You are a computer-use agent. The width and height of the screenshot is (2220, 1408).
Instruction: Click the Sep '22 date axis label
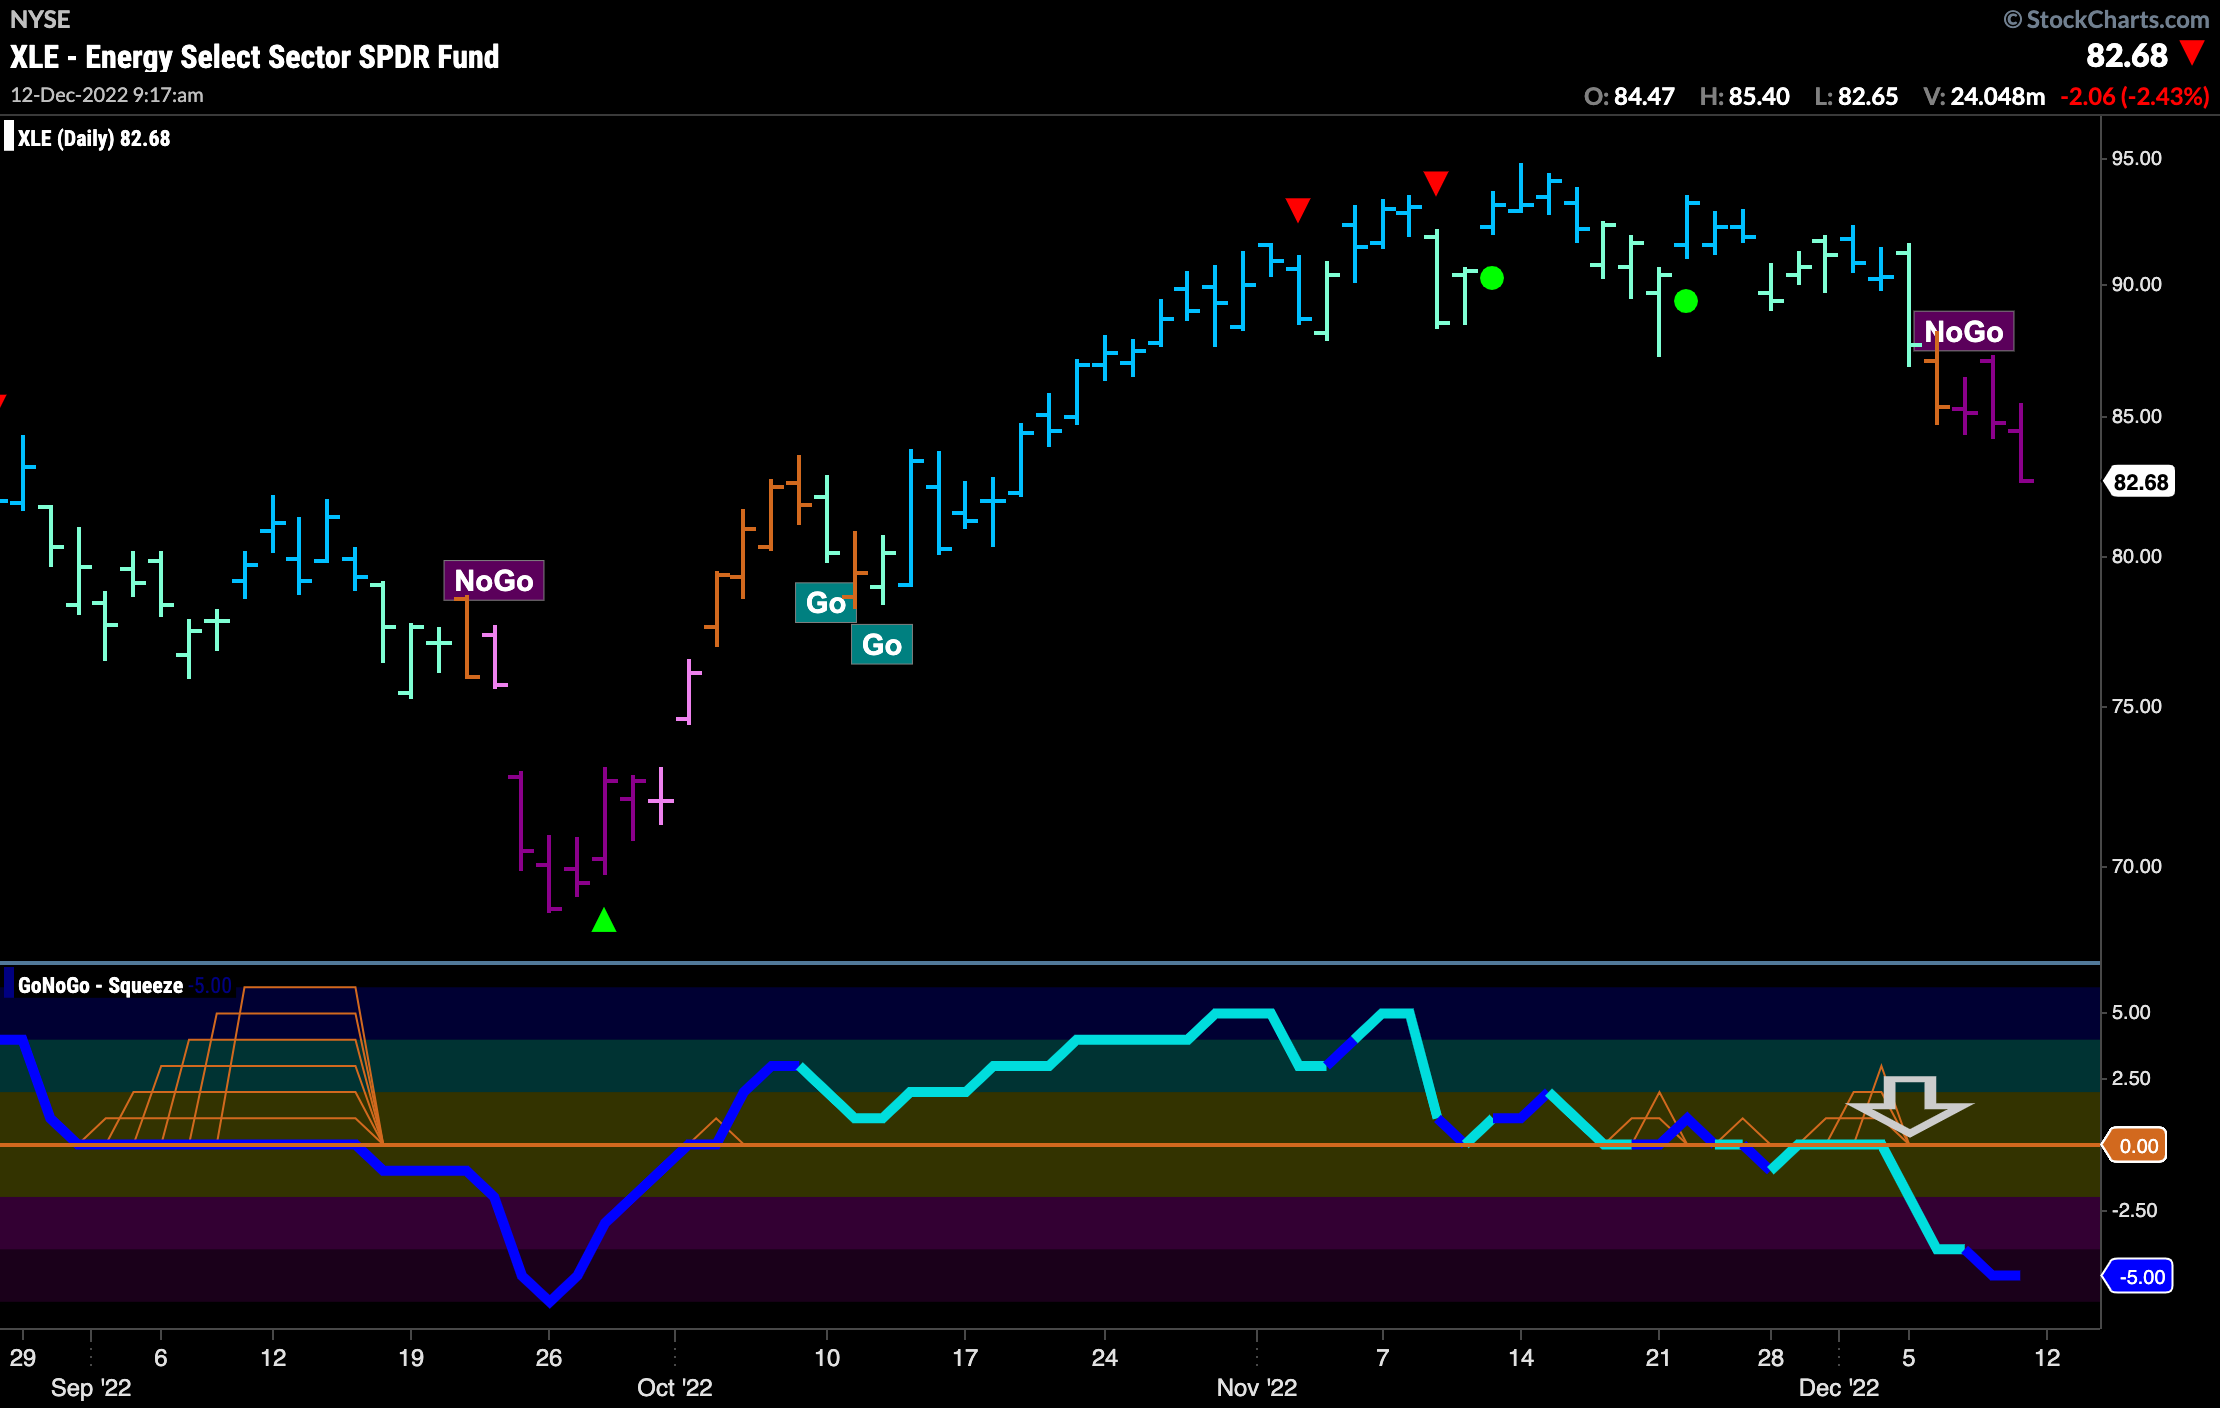[91, 1387]
